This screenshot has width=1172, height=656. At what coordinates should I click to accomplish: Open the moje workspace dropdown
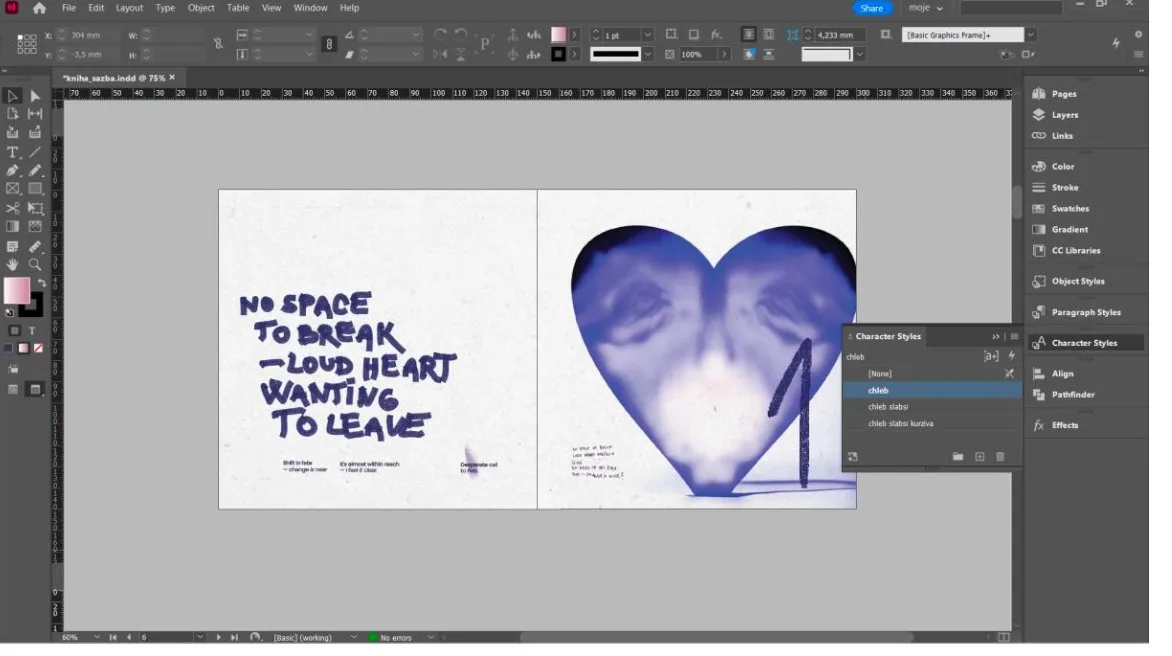[925, 8]
